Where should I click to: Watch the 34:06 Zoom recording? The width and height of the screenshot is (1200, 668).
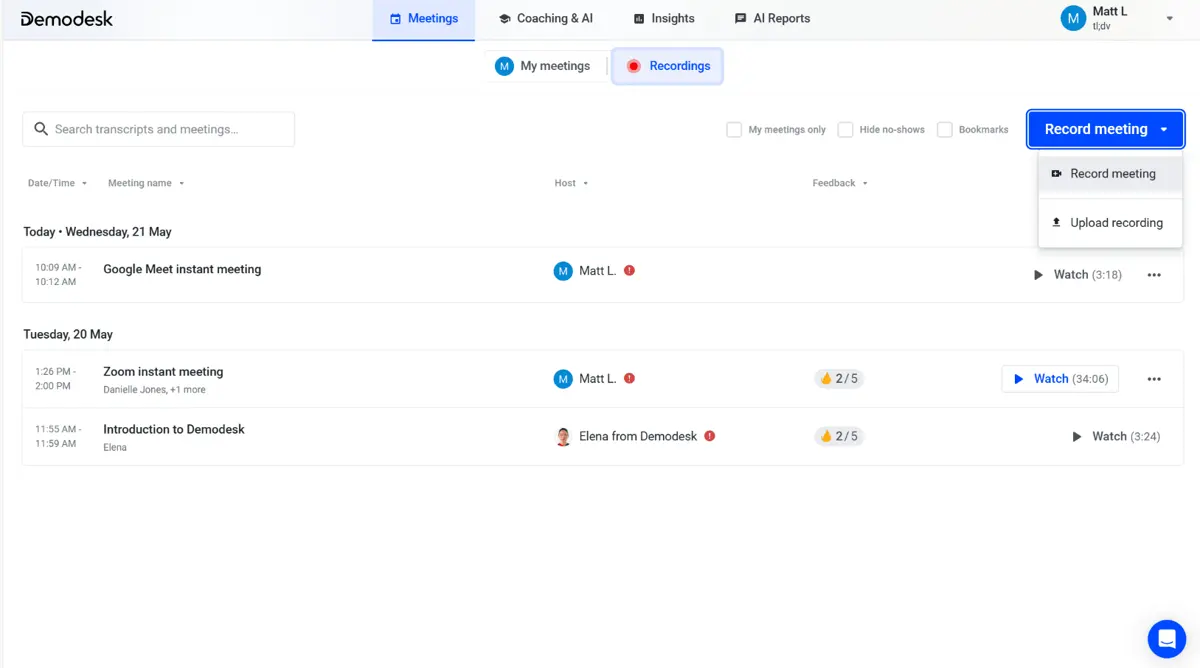pos(1060,379)
